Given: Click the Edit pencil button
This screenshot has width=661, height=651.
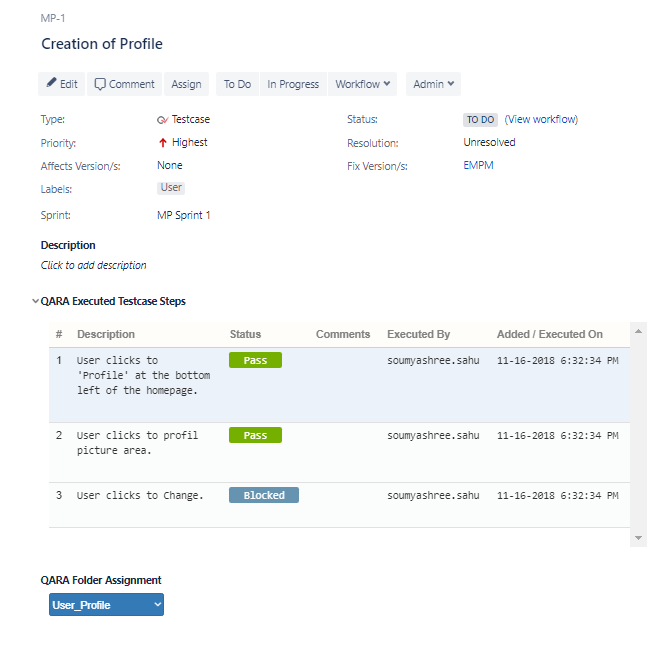Looking at the screenshot, I should pos(62,84).
